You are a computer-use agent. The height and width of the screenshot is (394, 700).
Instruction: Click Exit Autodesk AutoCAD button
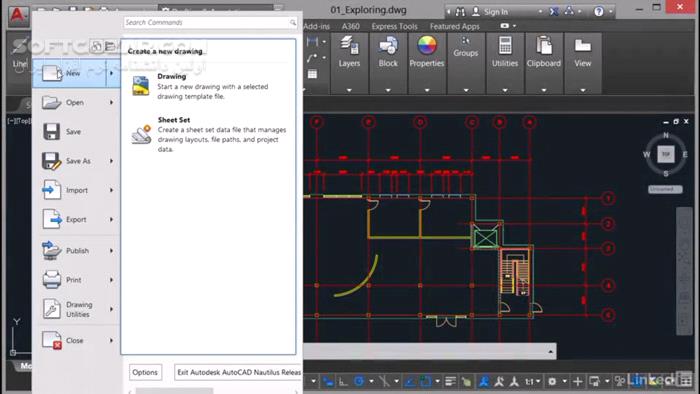[x=238, y=372]
